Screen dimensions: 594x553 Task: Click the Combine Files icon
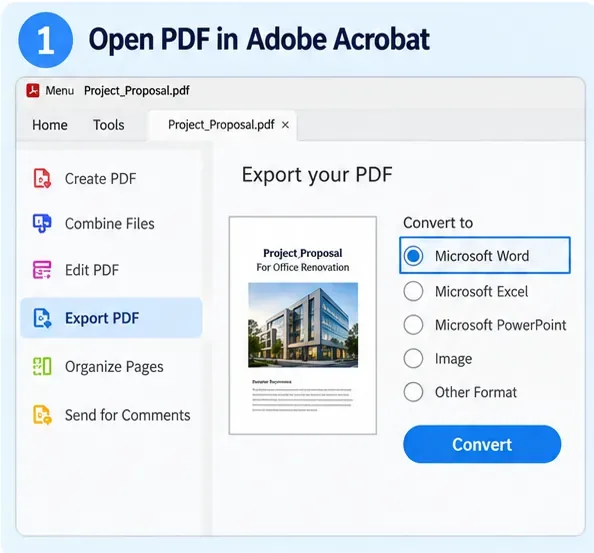click(42, 223)
